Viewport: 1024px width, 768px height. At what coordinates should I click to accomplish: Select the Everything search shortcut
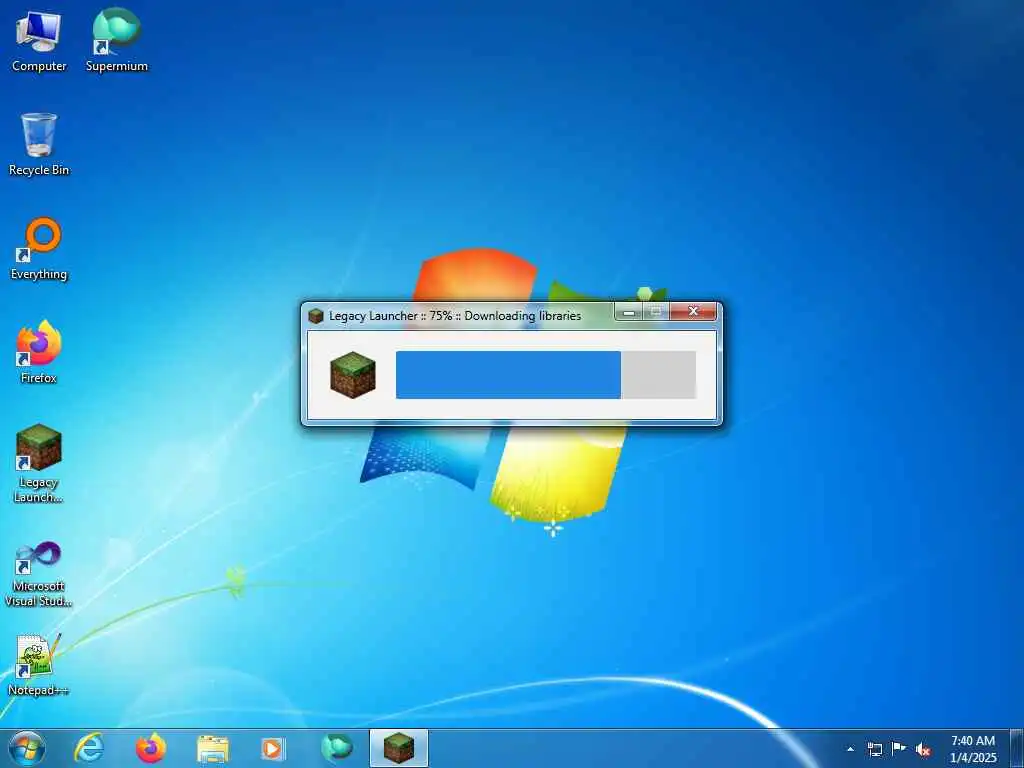tap(39, 249)
